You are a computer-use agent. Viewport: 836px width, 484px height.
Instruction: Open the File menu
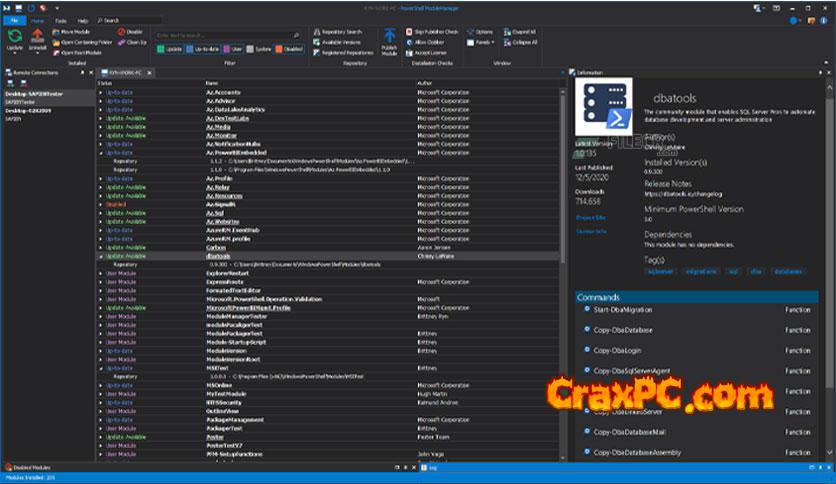click(x=12, y=19)
